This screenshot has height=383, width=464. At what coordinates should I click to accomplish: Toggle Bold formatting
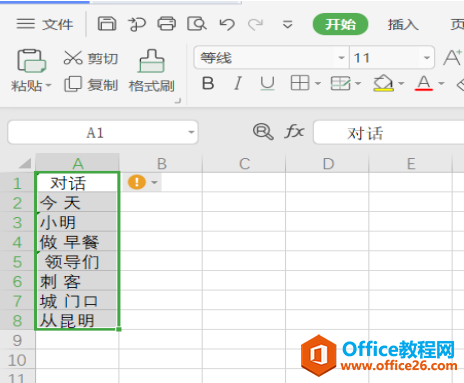coord(208,83)
